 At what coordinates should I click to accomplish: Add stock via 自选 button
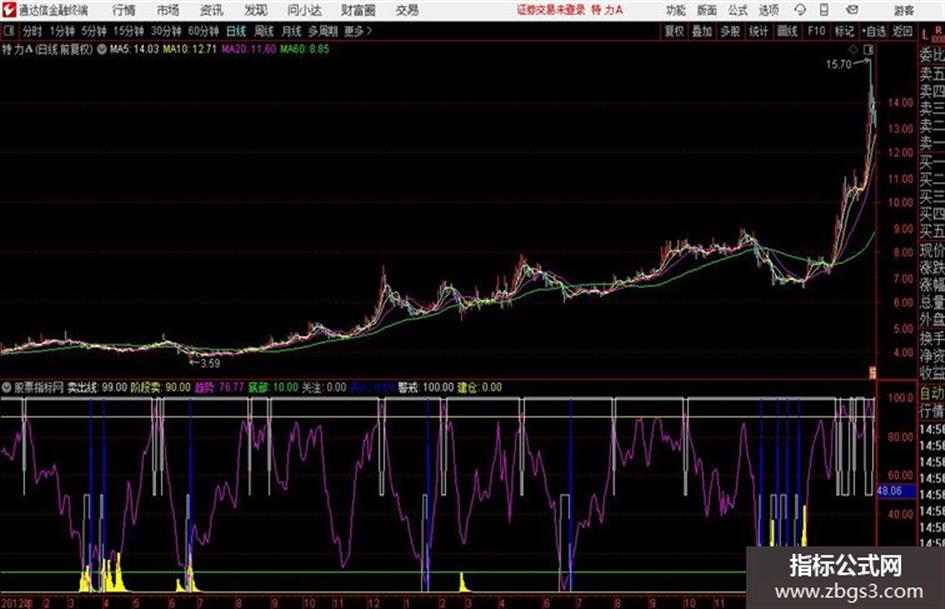(x=873, y=31)
